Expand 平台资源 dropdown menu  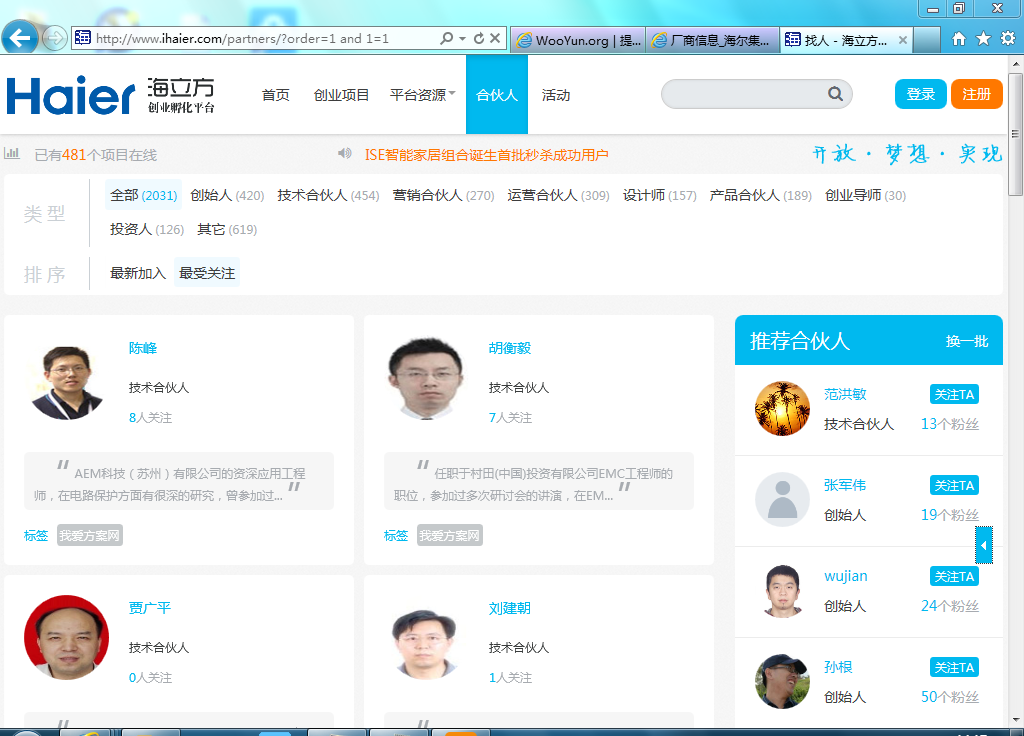423,95
